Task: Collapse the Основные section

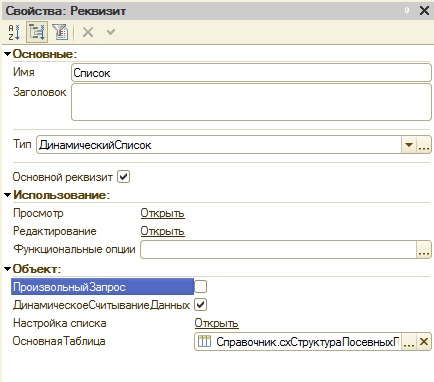Action: coord(7,54)
